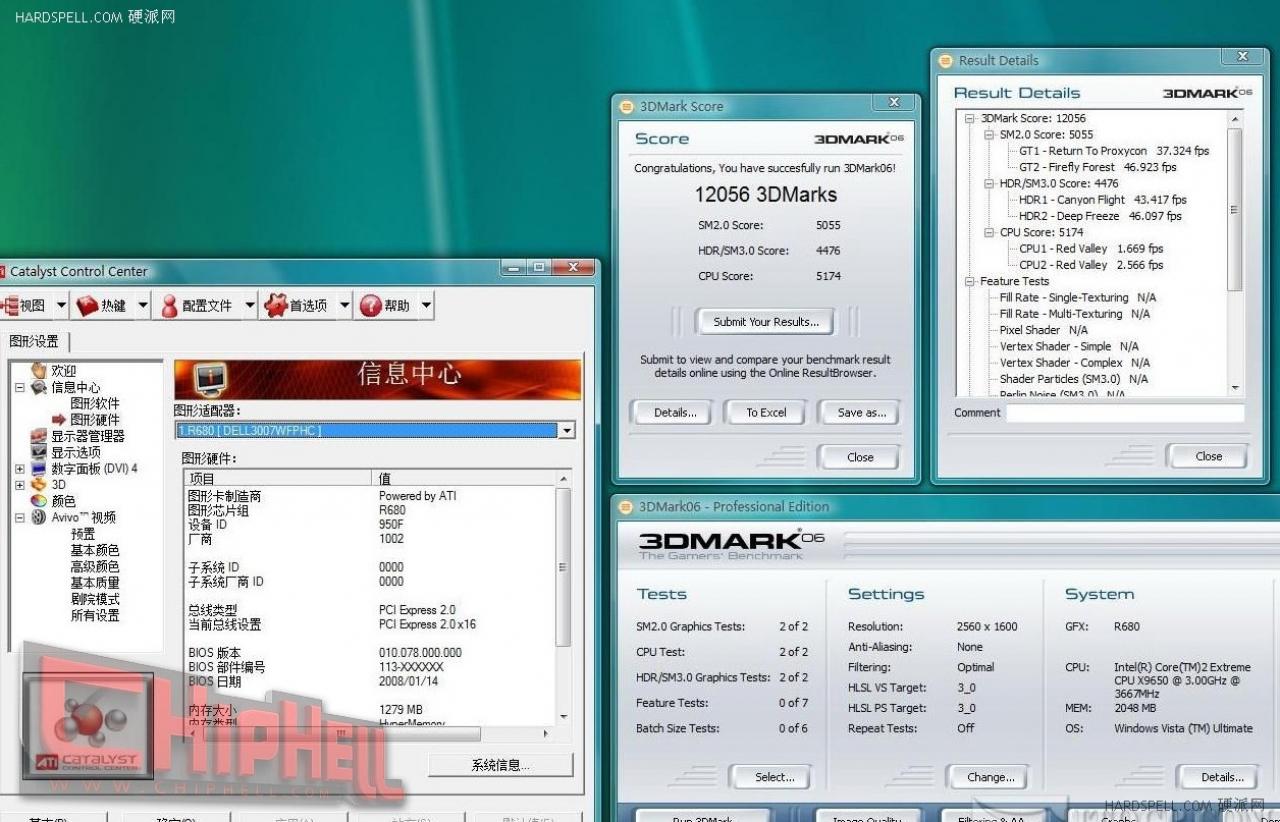Select 剧院模式 under Avivo 视频
The width and height of the screenshot is (1280, 822).
[95, 599]
